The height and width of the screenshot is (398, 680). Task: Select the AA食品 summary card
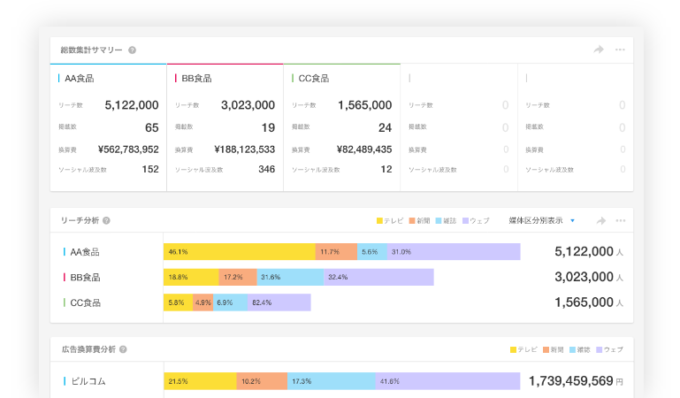tap(108, 127)
